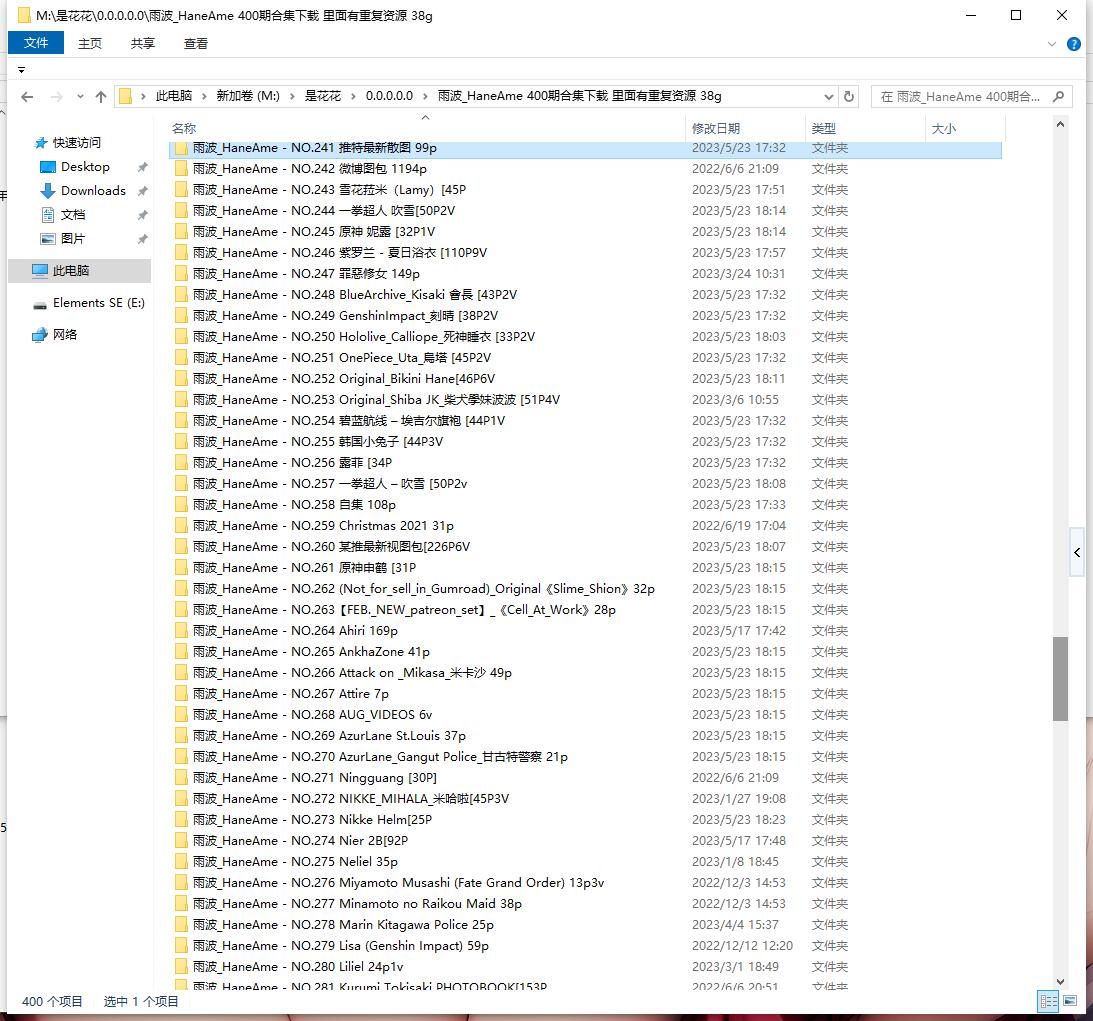Open 文档 in the navigation pane

click(x=73, y=215)
